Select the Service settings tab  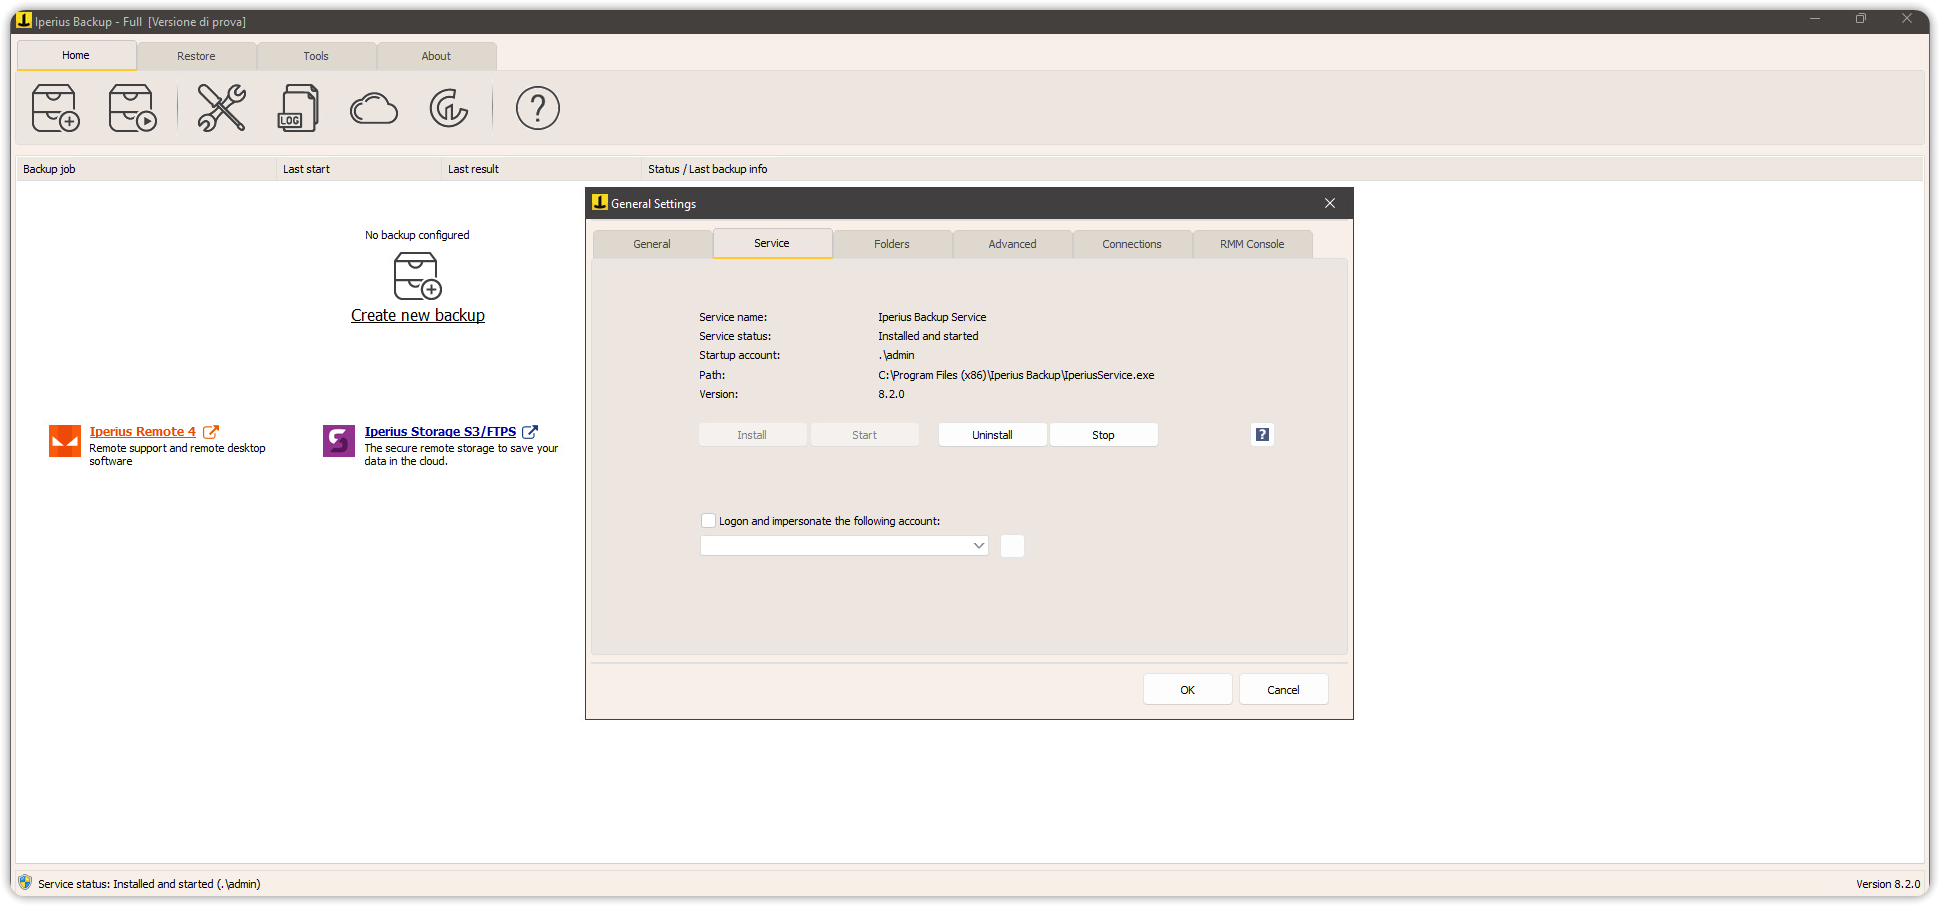[772, 243]
